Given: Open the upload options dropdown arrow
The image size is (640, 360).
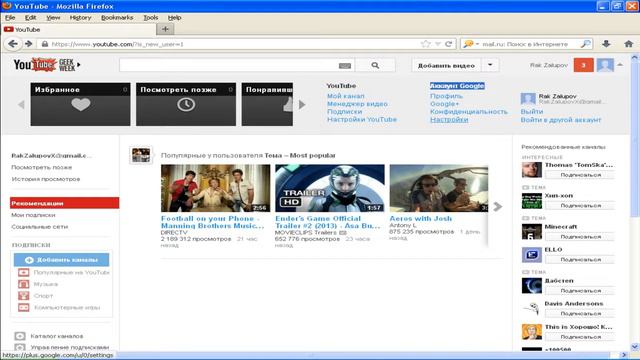Looking at the screenshot, I should [490, 65].
